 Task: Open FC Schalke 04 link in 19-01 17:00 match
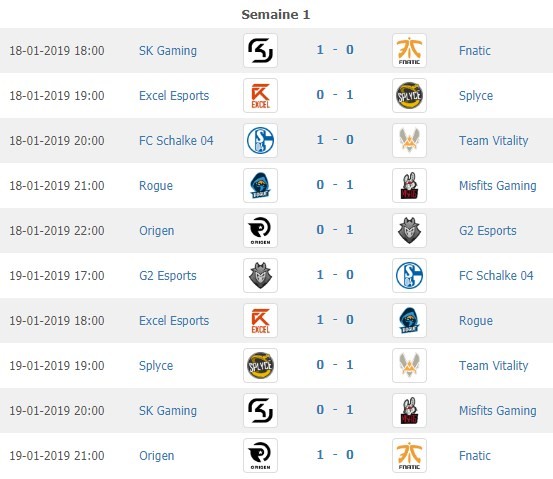496,275
